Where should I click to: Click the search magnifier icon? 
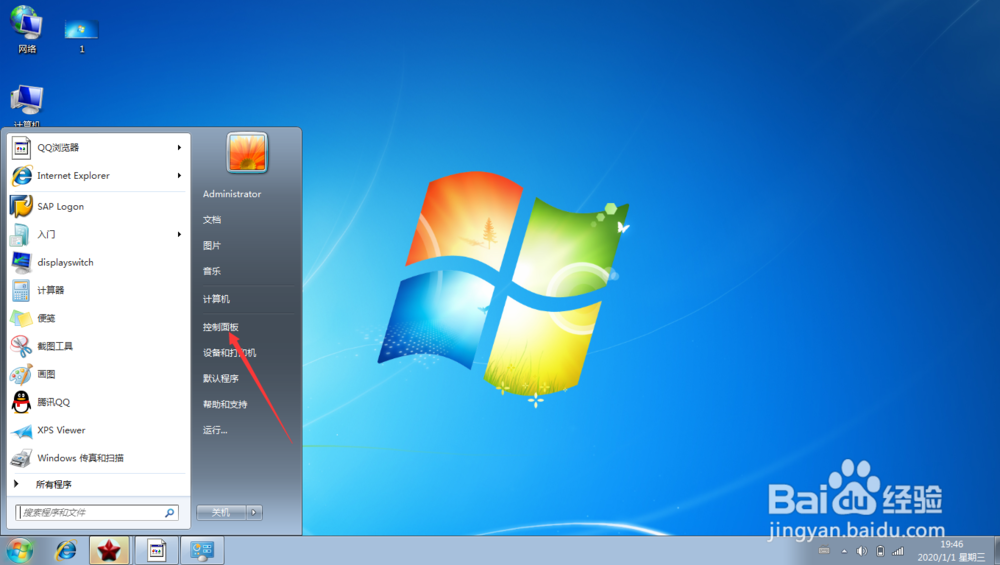[x=170, y=512]
